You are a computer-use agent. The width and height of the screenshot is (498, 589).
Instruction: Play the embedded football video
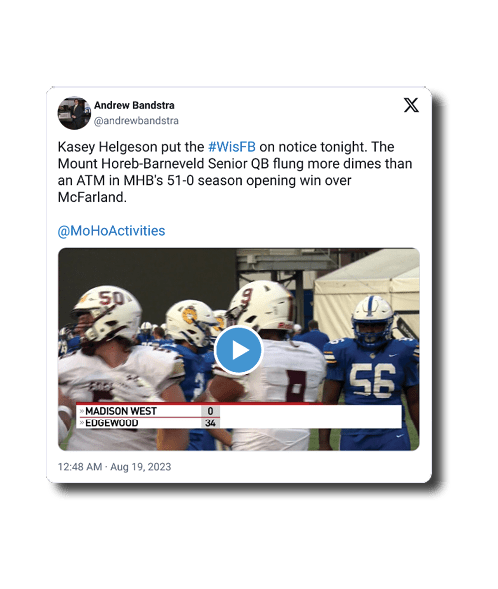[x=238, y=350]
